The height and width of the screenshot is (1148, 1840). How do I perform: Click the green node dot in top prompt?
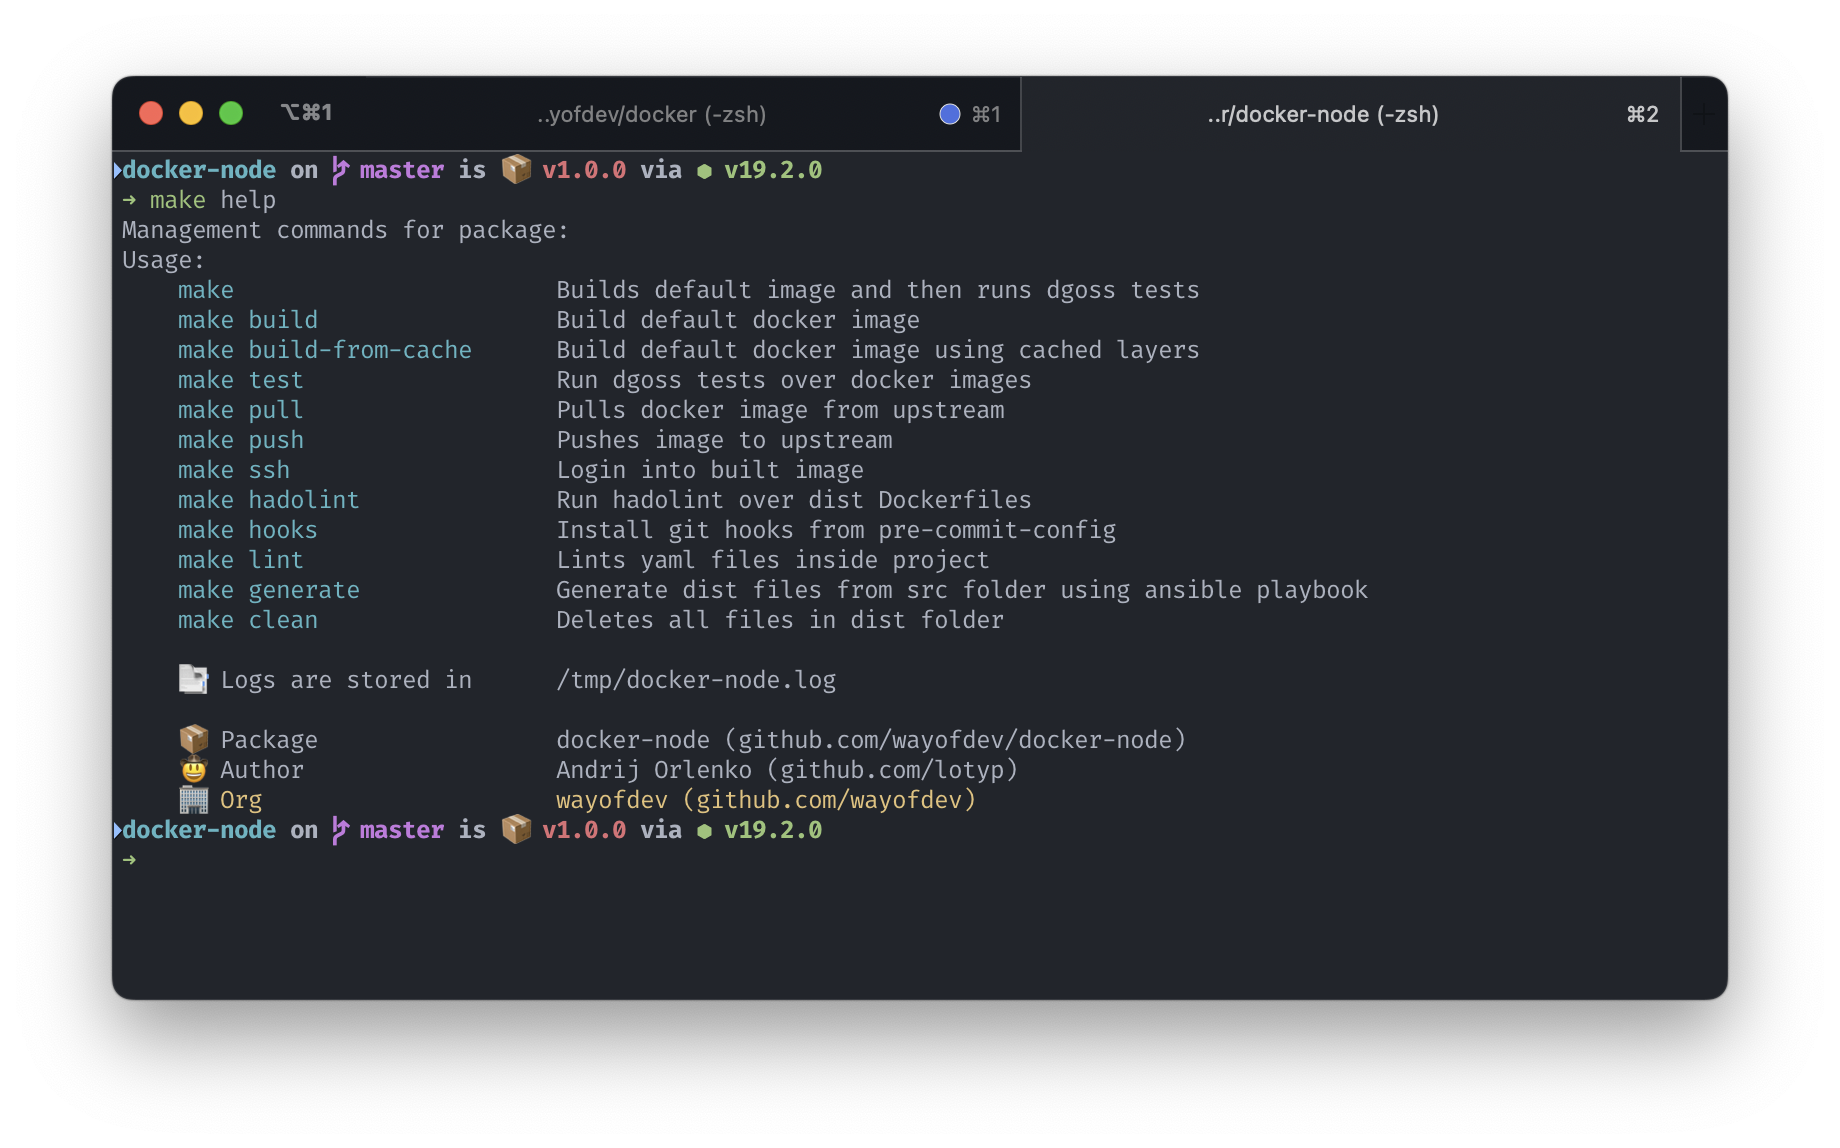click(704, 171)
